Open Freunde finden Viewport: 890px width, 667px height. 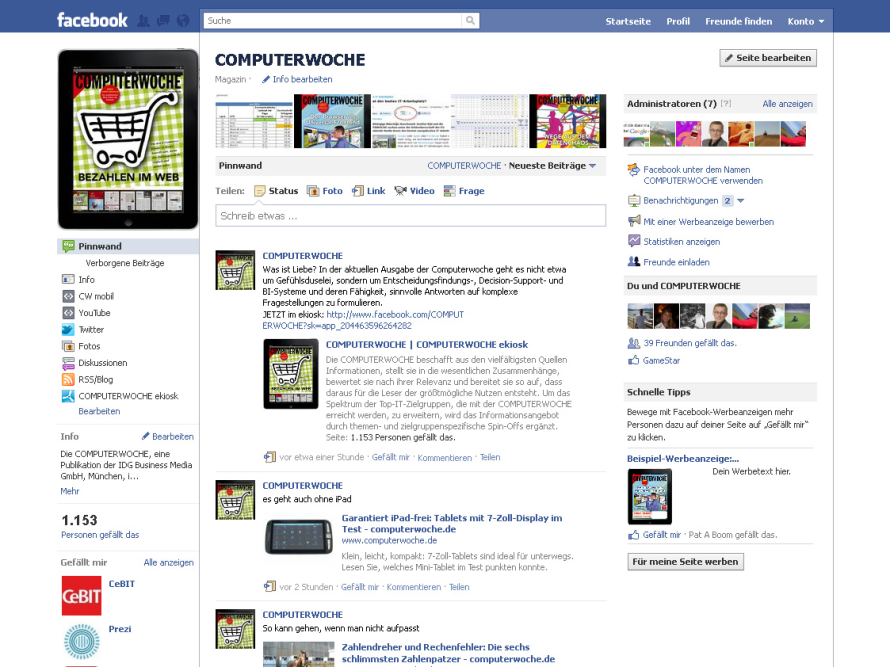[x=738, y=21]
